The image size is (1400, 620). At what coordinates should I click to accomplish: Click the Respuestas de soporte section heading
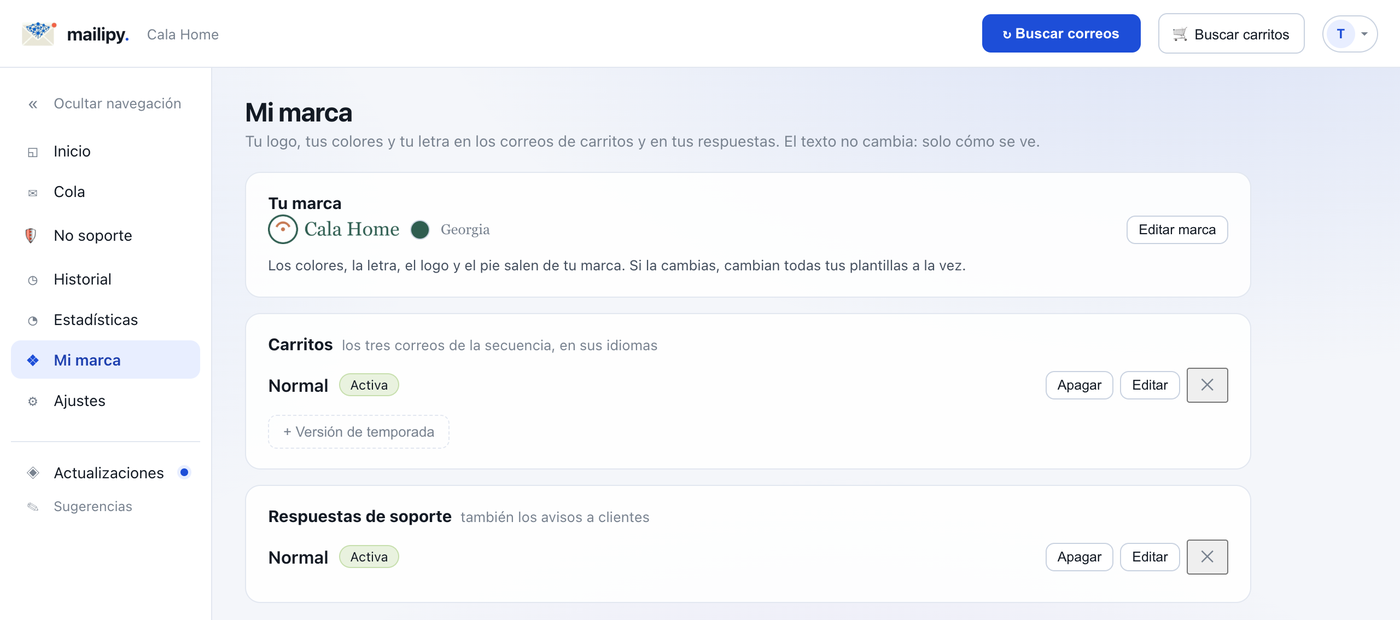coord(360,516)
